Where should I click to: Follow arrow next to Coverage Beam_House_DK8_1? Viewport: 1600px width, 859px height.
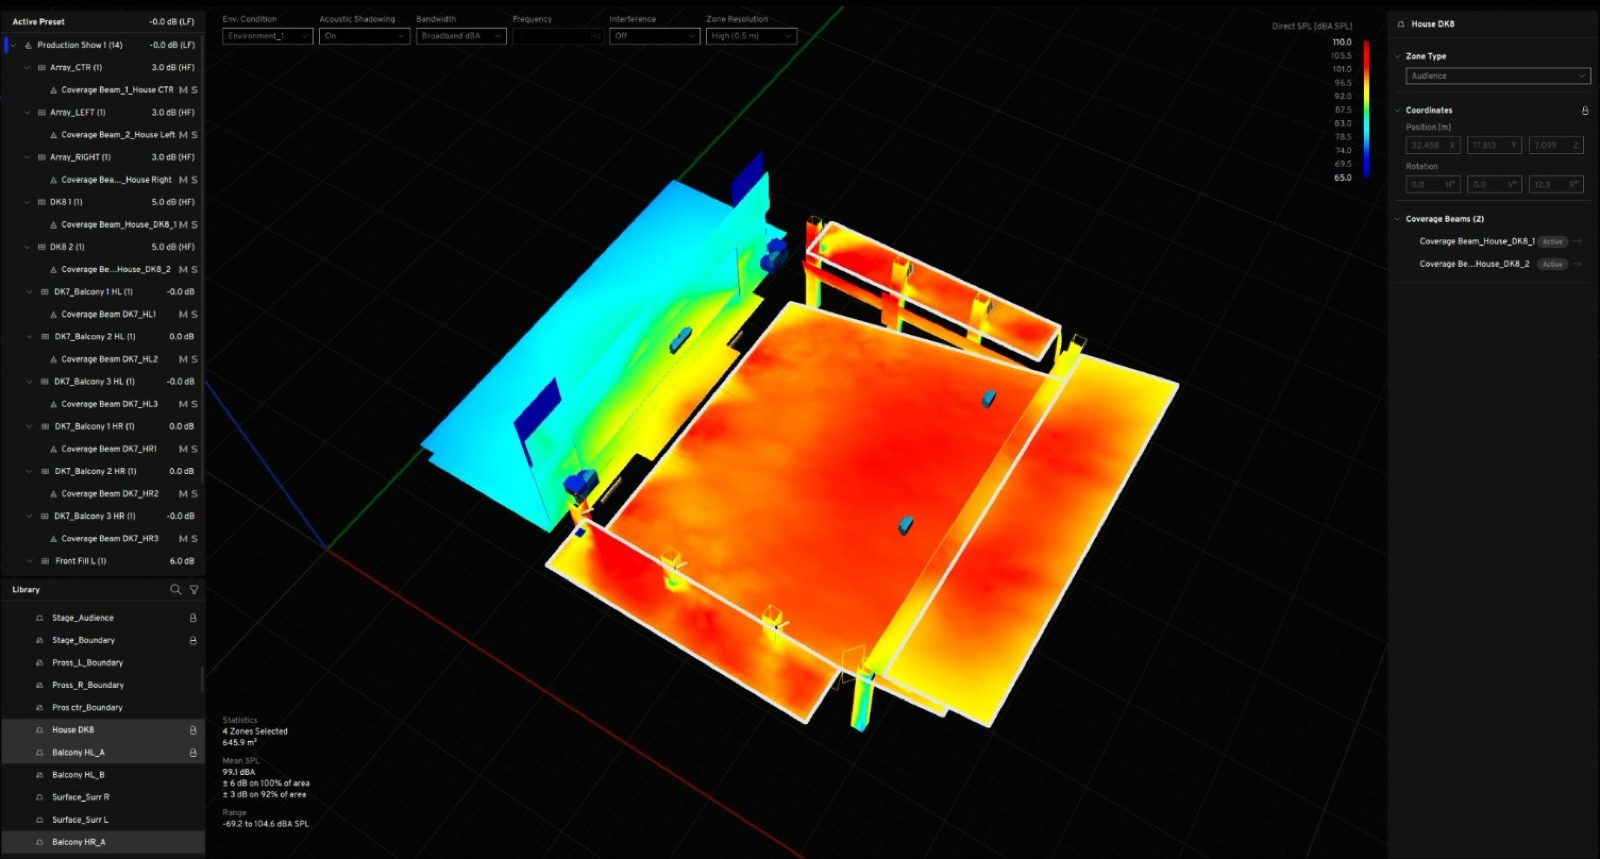(1577, 241)
